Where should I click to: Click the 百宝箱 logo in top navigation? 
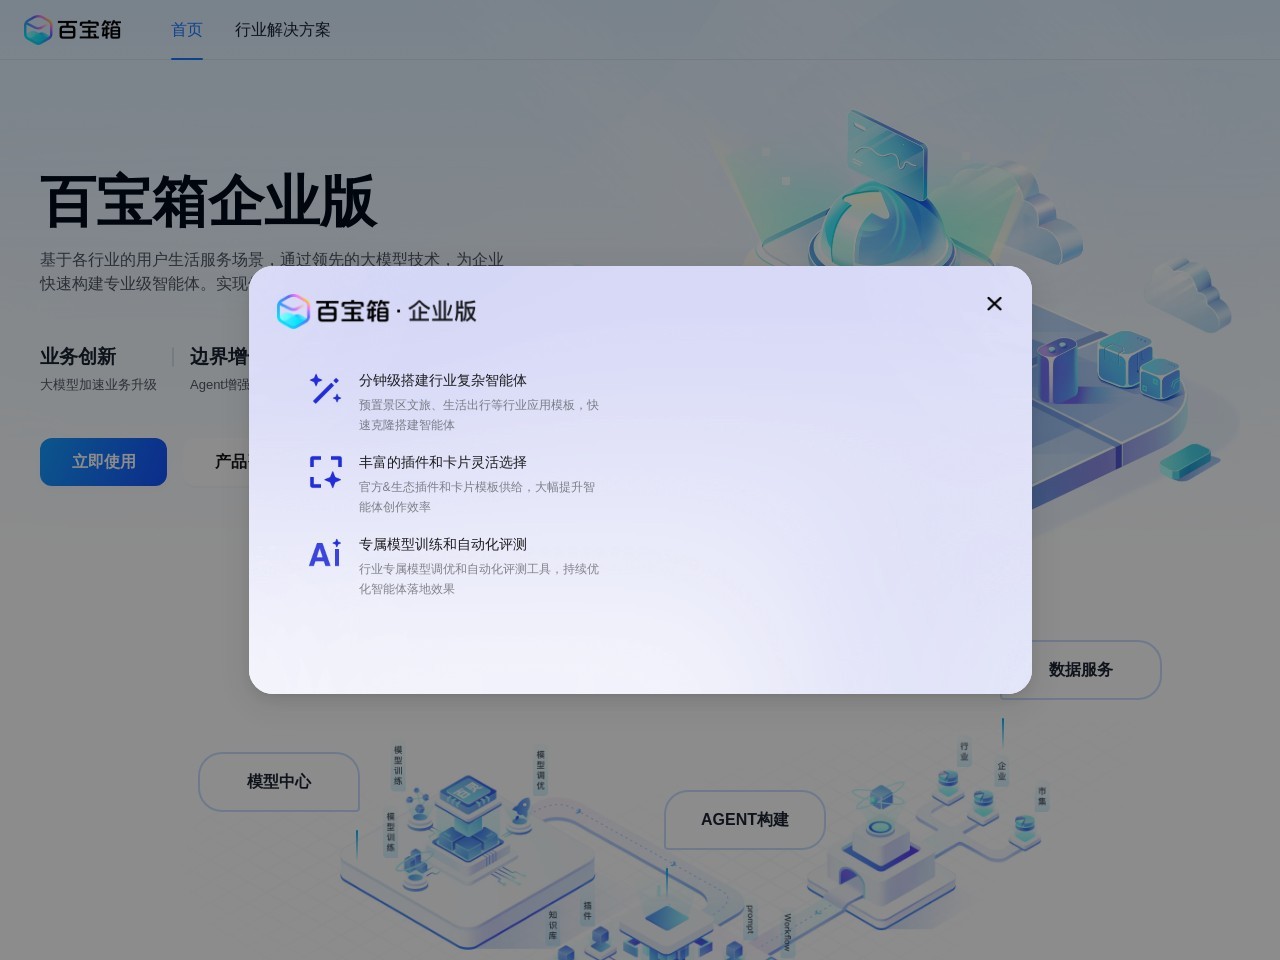coord(73,30)
